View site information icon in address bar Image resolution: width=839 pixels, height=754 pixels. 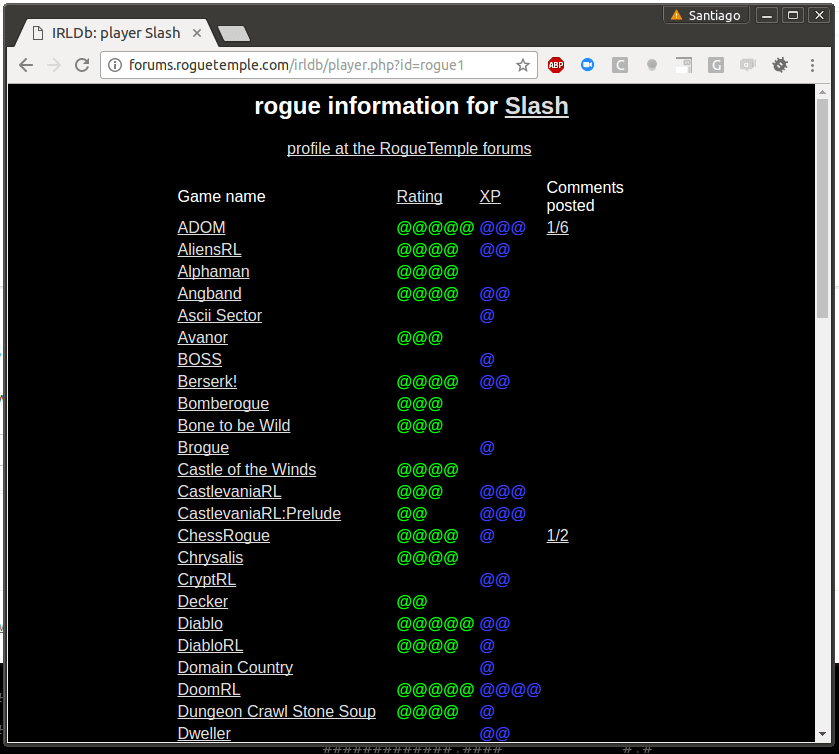coord(115,65)
